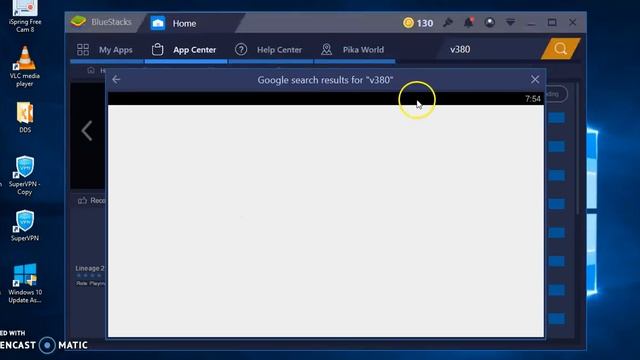Open the pin tool icon in title bar

448,22
